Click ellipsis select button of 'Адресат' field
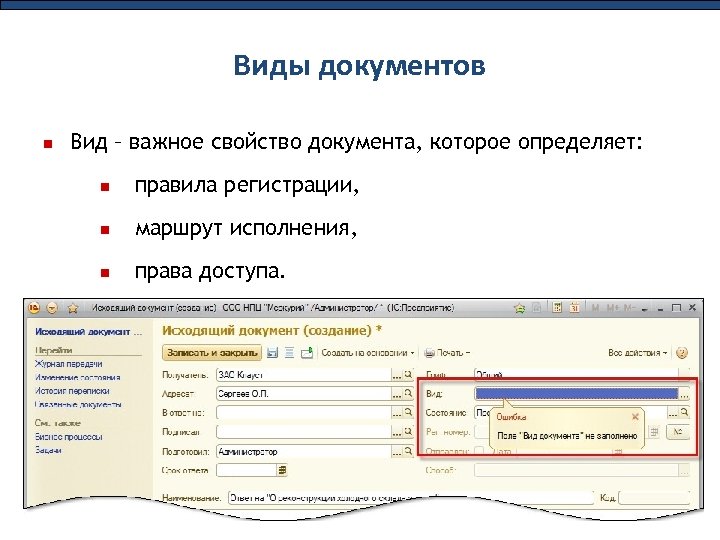Image resolution: width=720 pixels, height=540 pixels. pyautogui.click(x=397, y=394)
